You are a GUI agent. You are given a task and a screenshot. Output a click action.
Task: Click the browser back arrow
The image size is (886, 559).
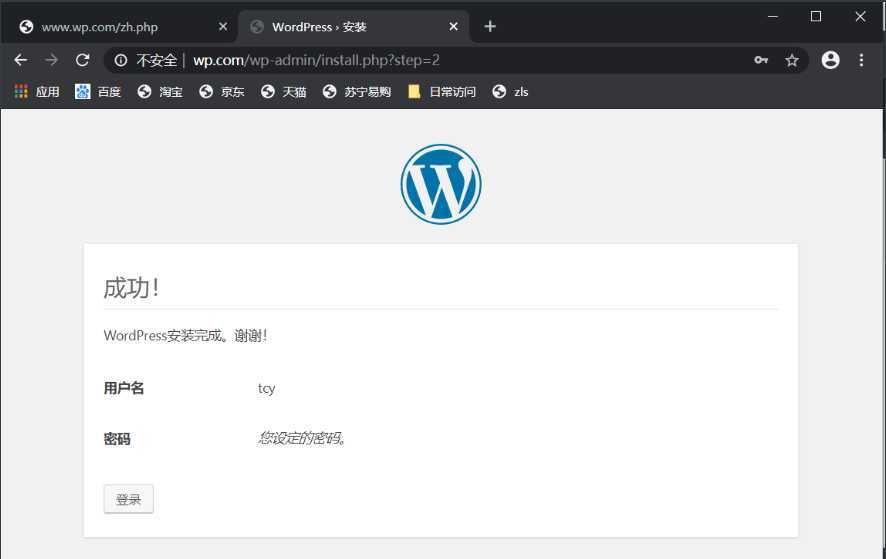click(21, 60)
